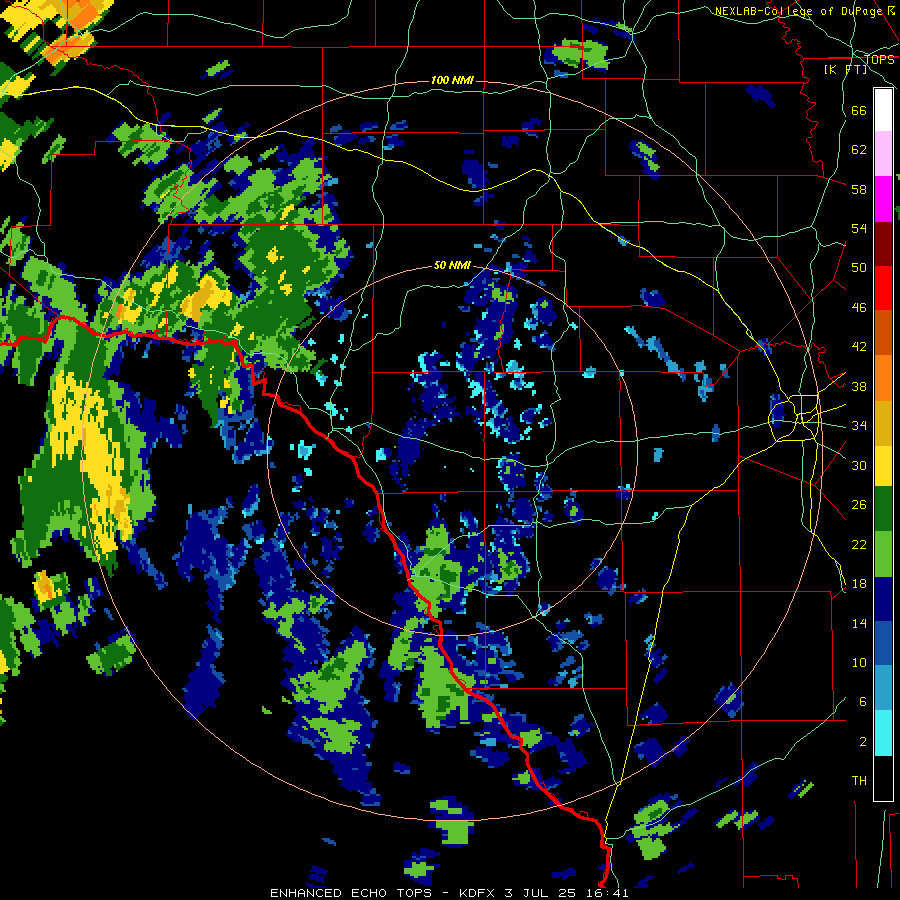The height and width of the screenshot is (900, 900).
Task: Click the '38' legend value
Action: click(859, 386)
